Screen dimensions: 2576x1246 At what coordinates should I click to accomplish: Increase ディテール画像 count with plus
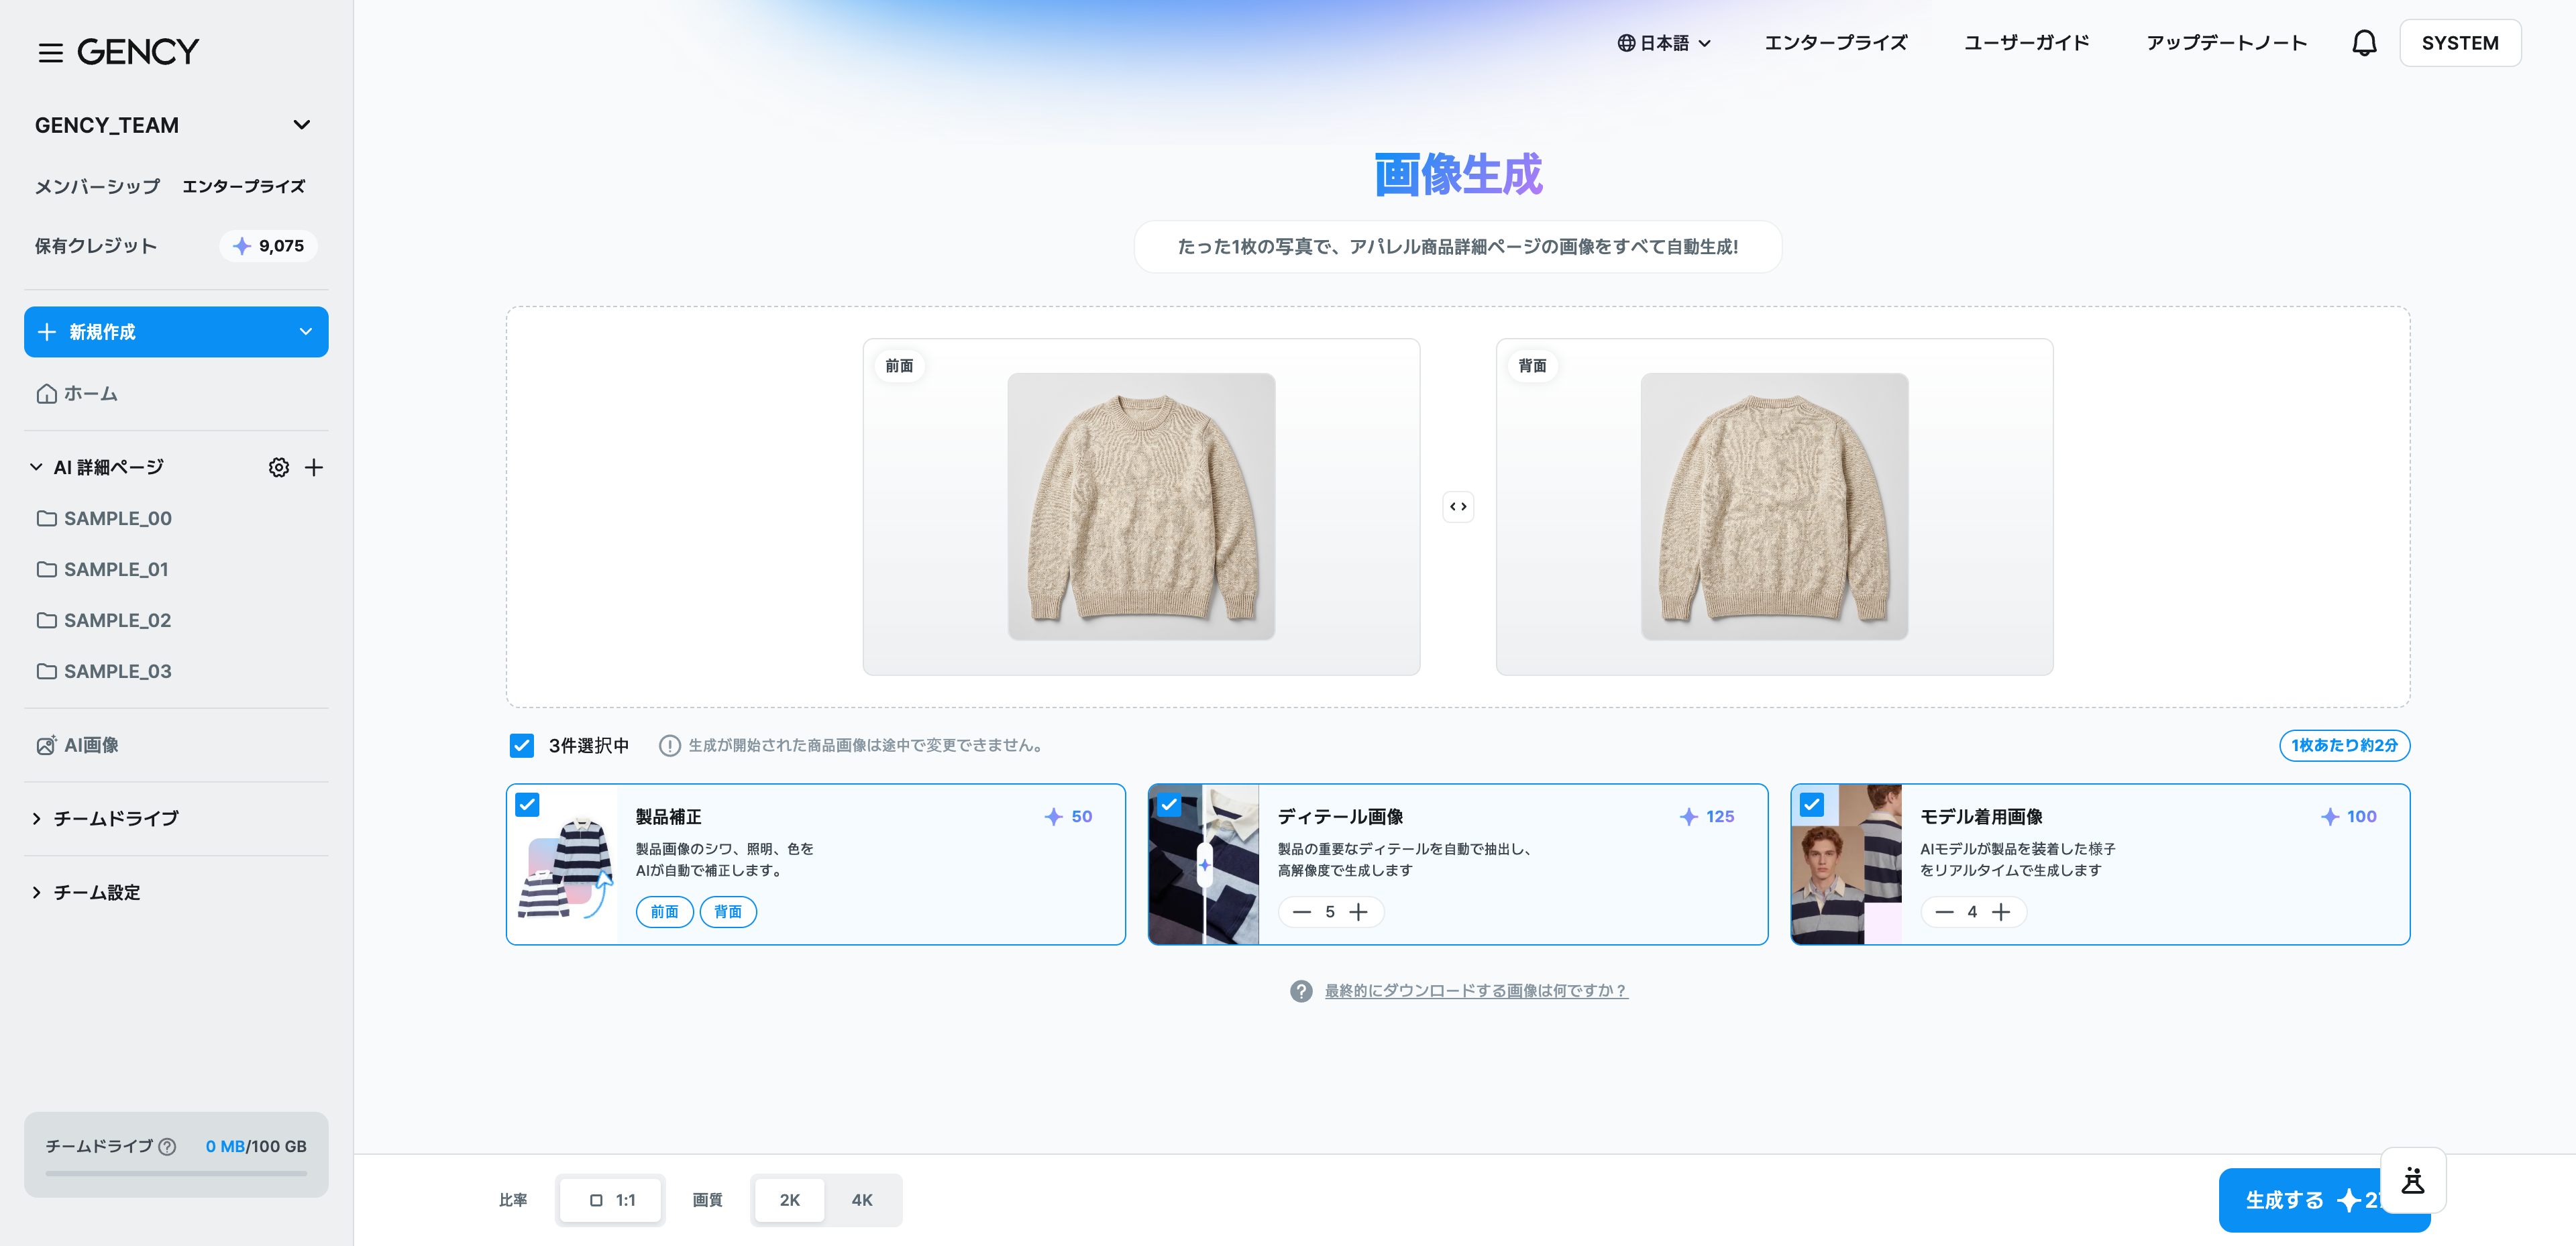pos(1358,912)
